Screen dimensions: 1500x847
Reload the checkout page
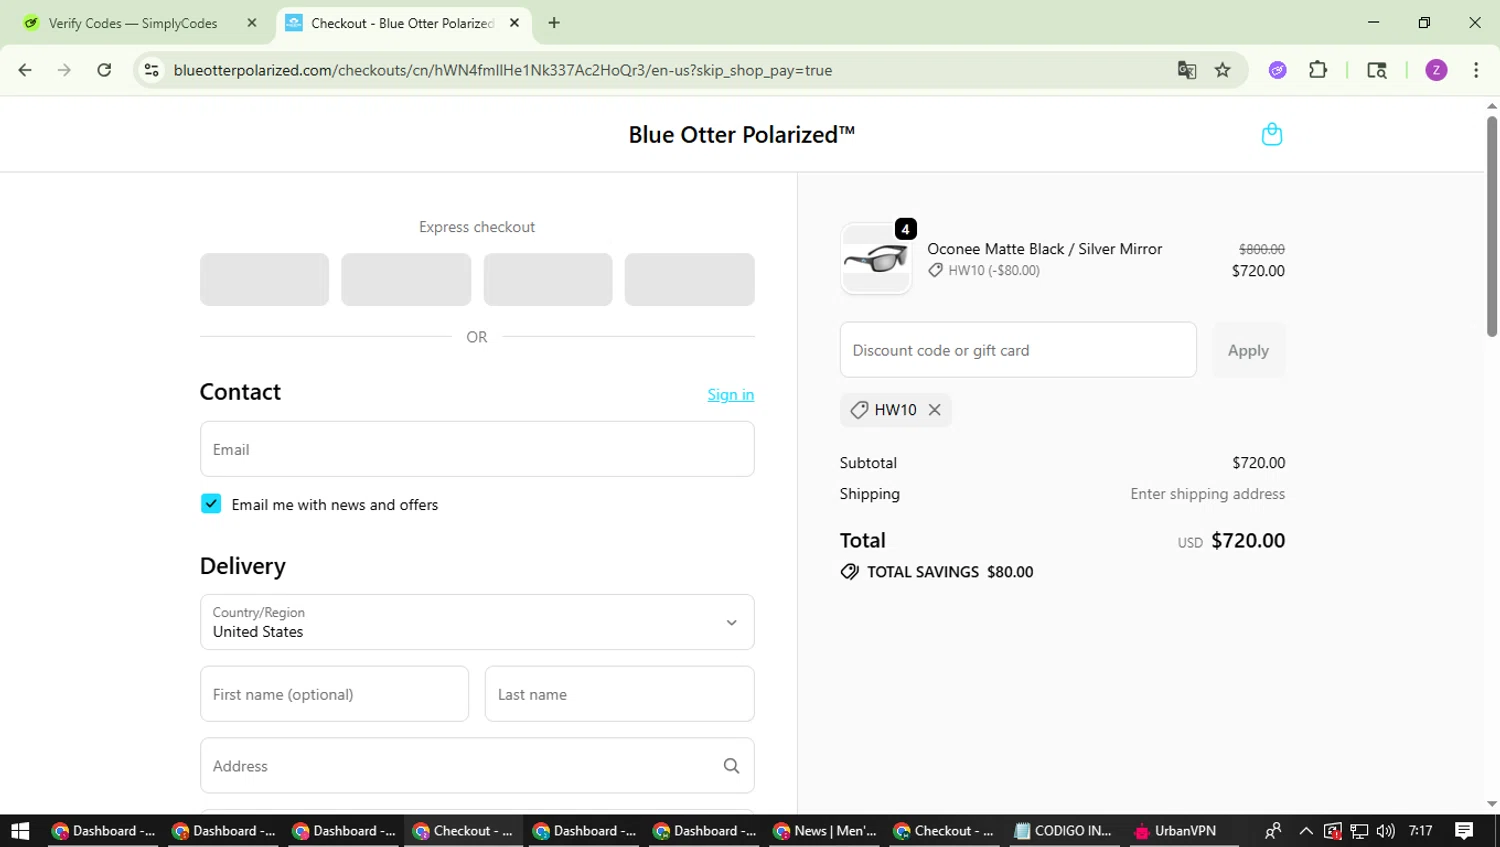pos(104,70)
